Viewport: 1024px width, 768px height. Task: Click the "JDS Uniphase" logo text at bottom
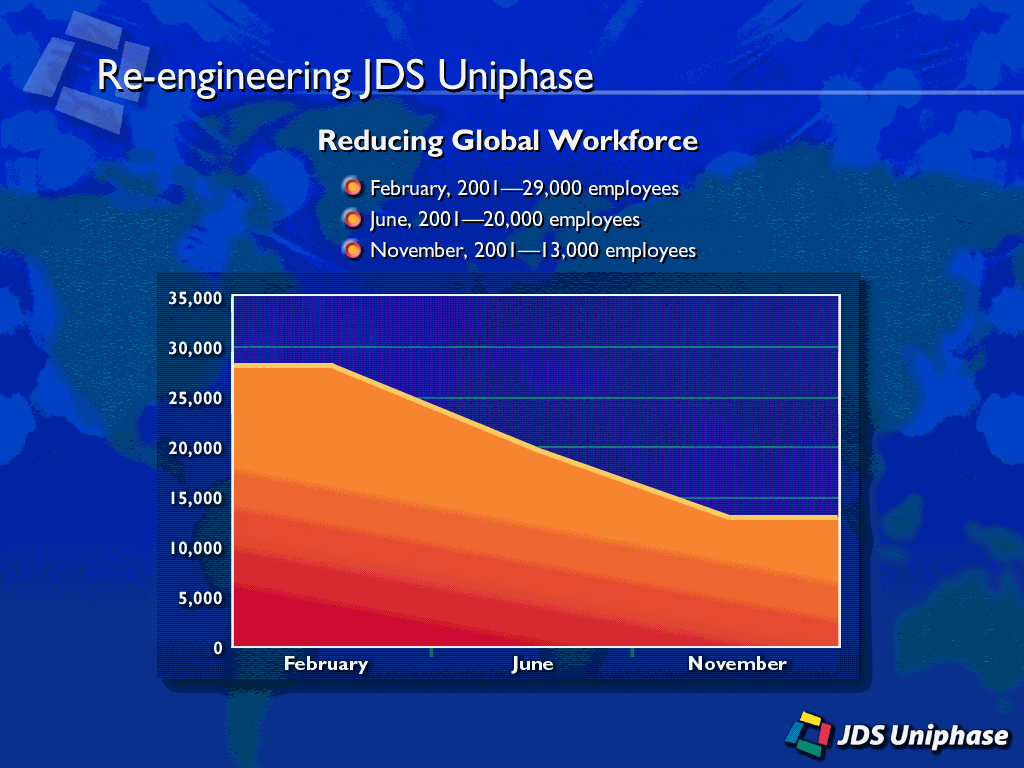923,735
